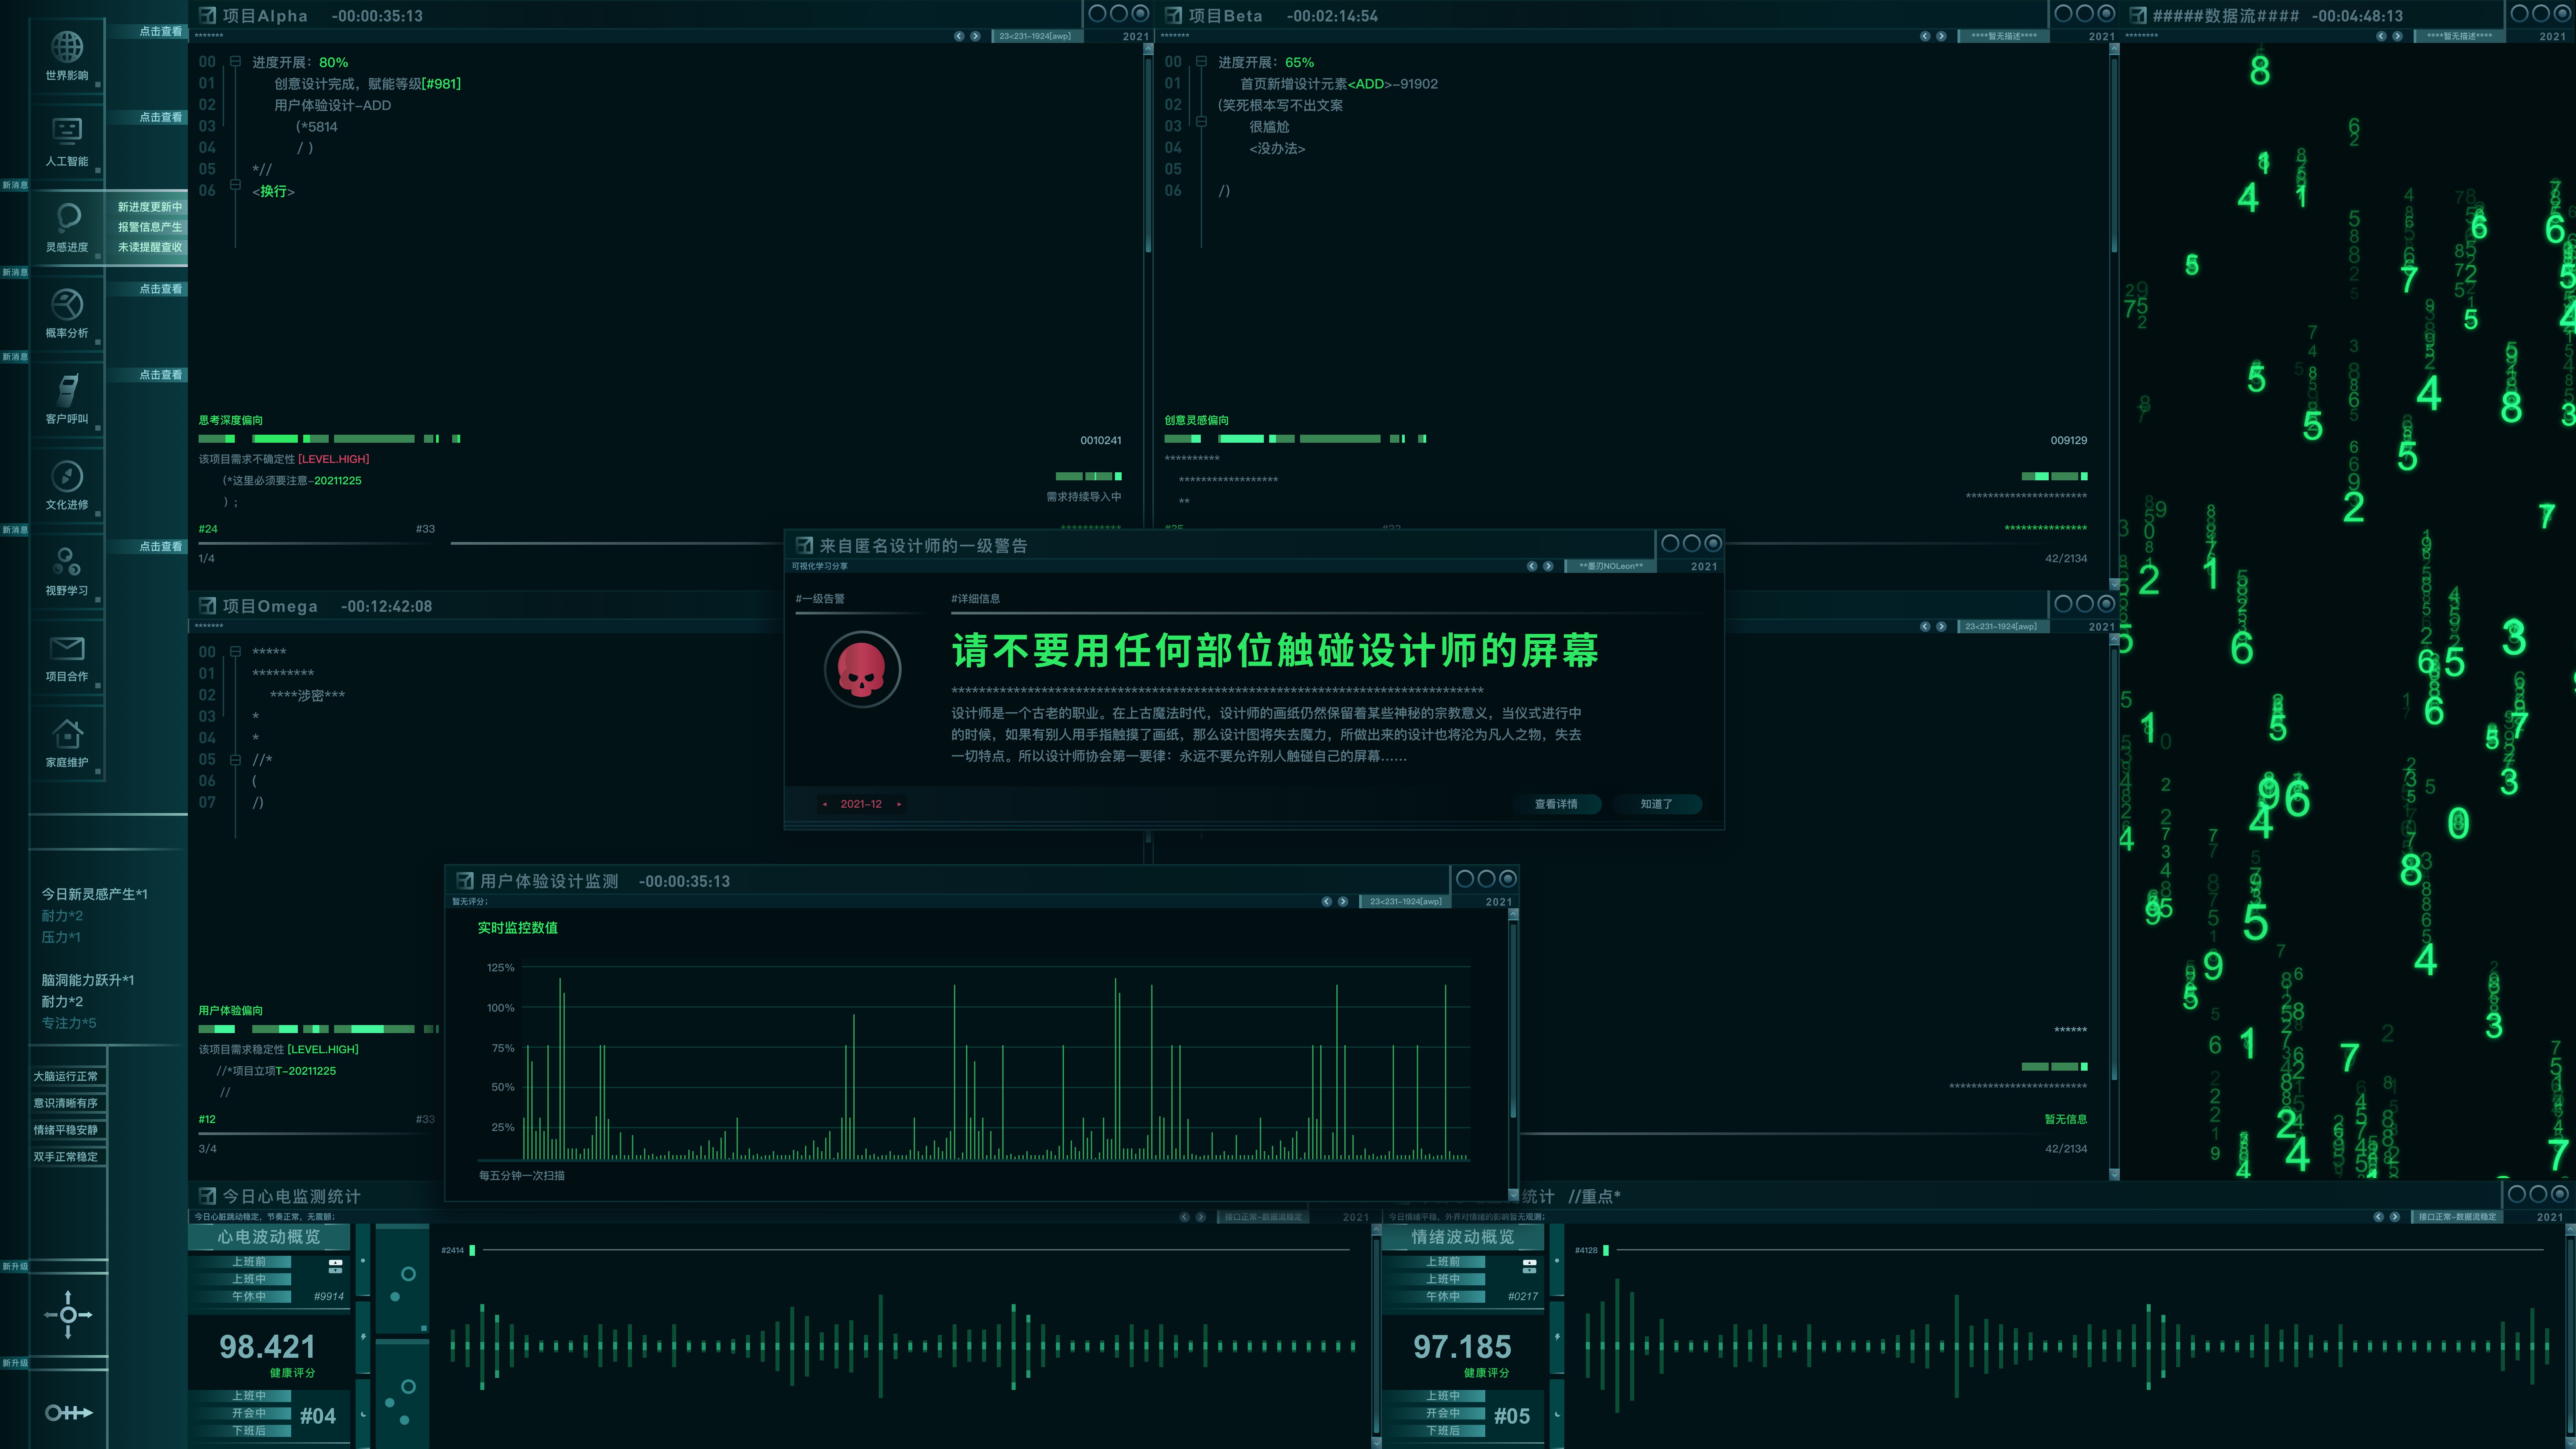This screenshot has width=2576, height=1449.
Task: Open the 文化进修 compass icon
Action: click(67, 476)
